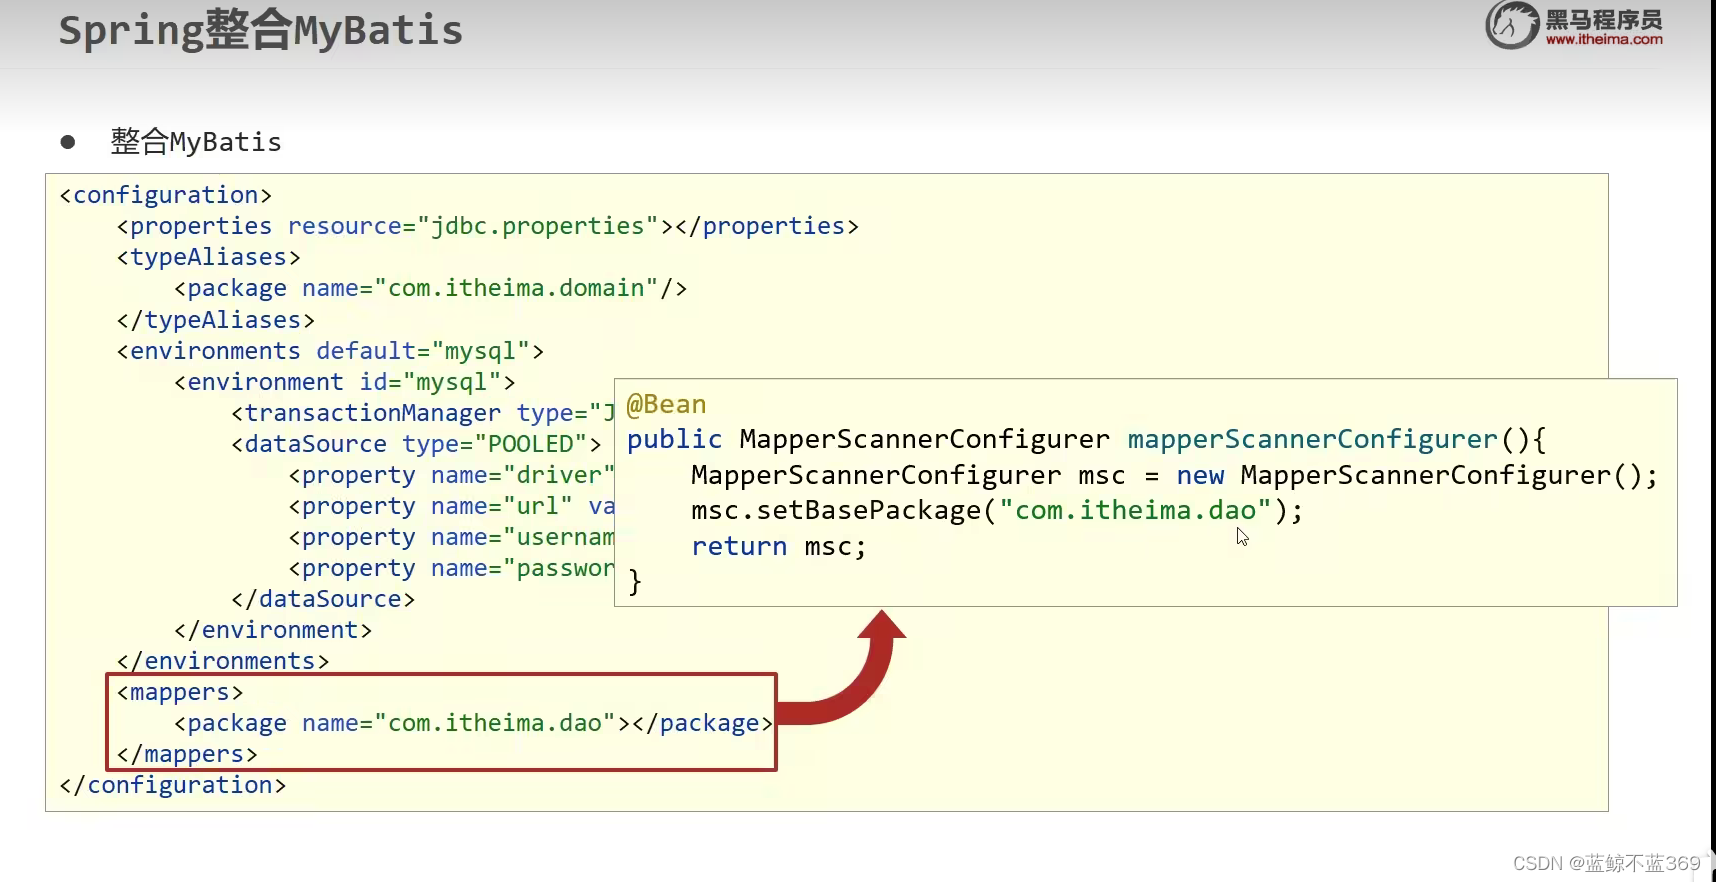The image size is (1716, 882).
Task: Click the Spring整合MyBatis slide title
Action: (260, 30)
